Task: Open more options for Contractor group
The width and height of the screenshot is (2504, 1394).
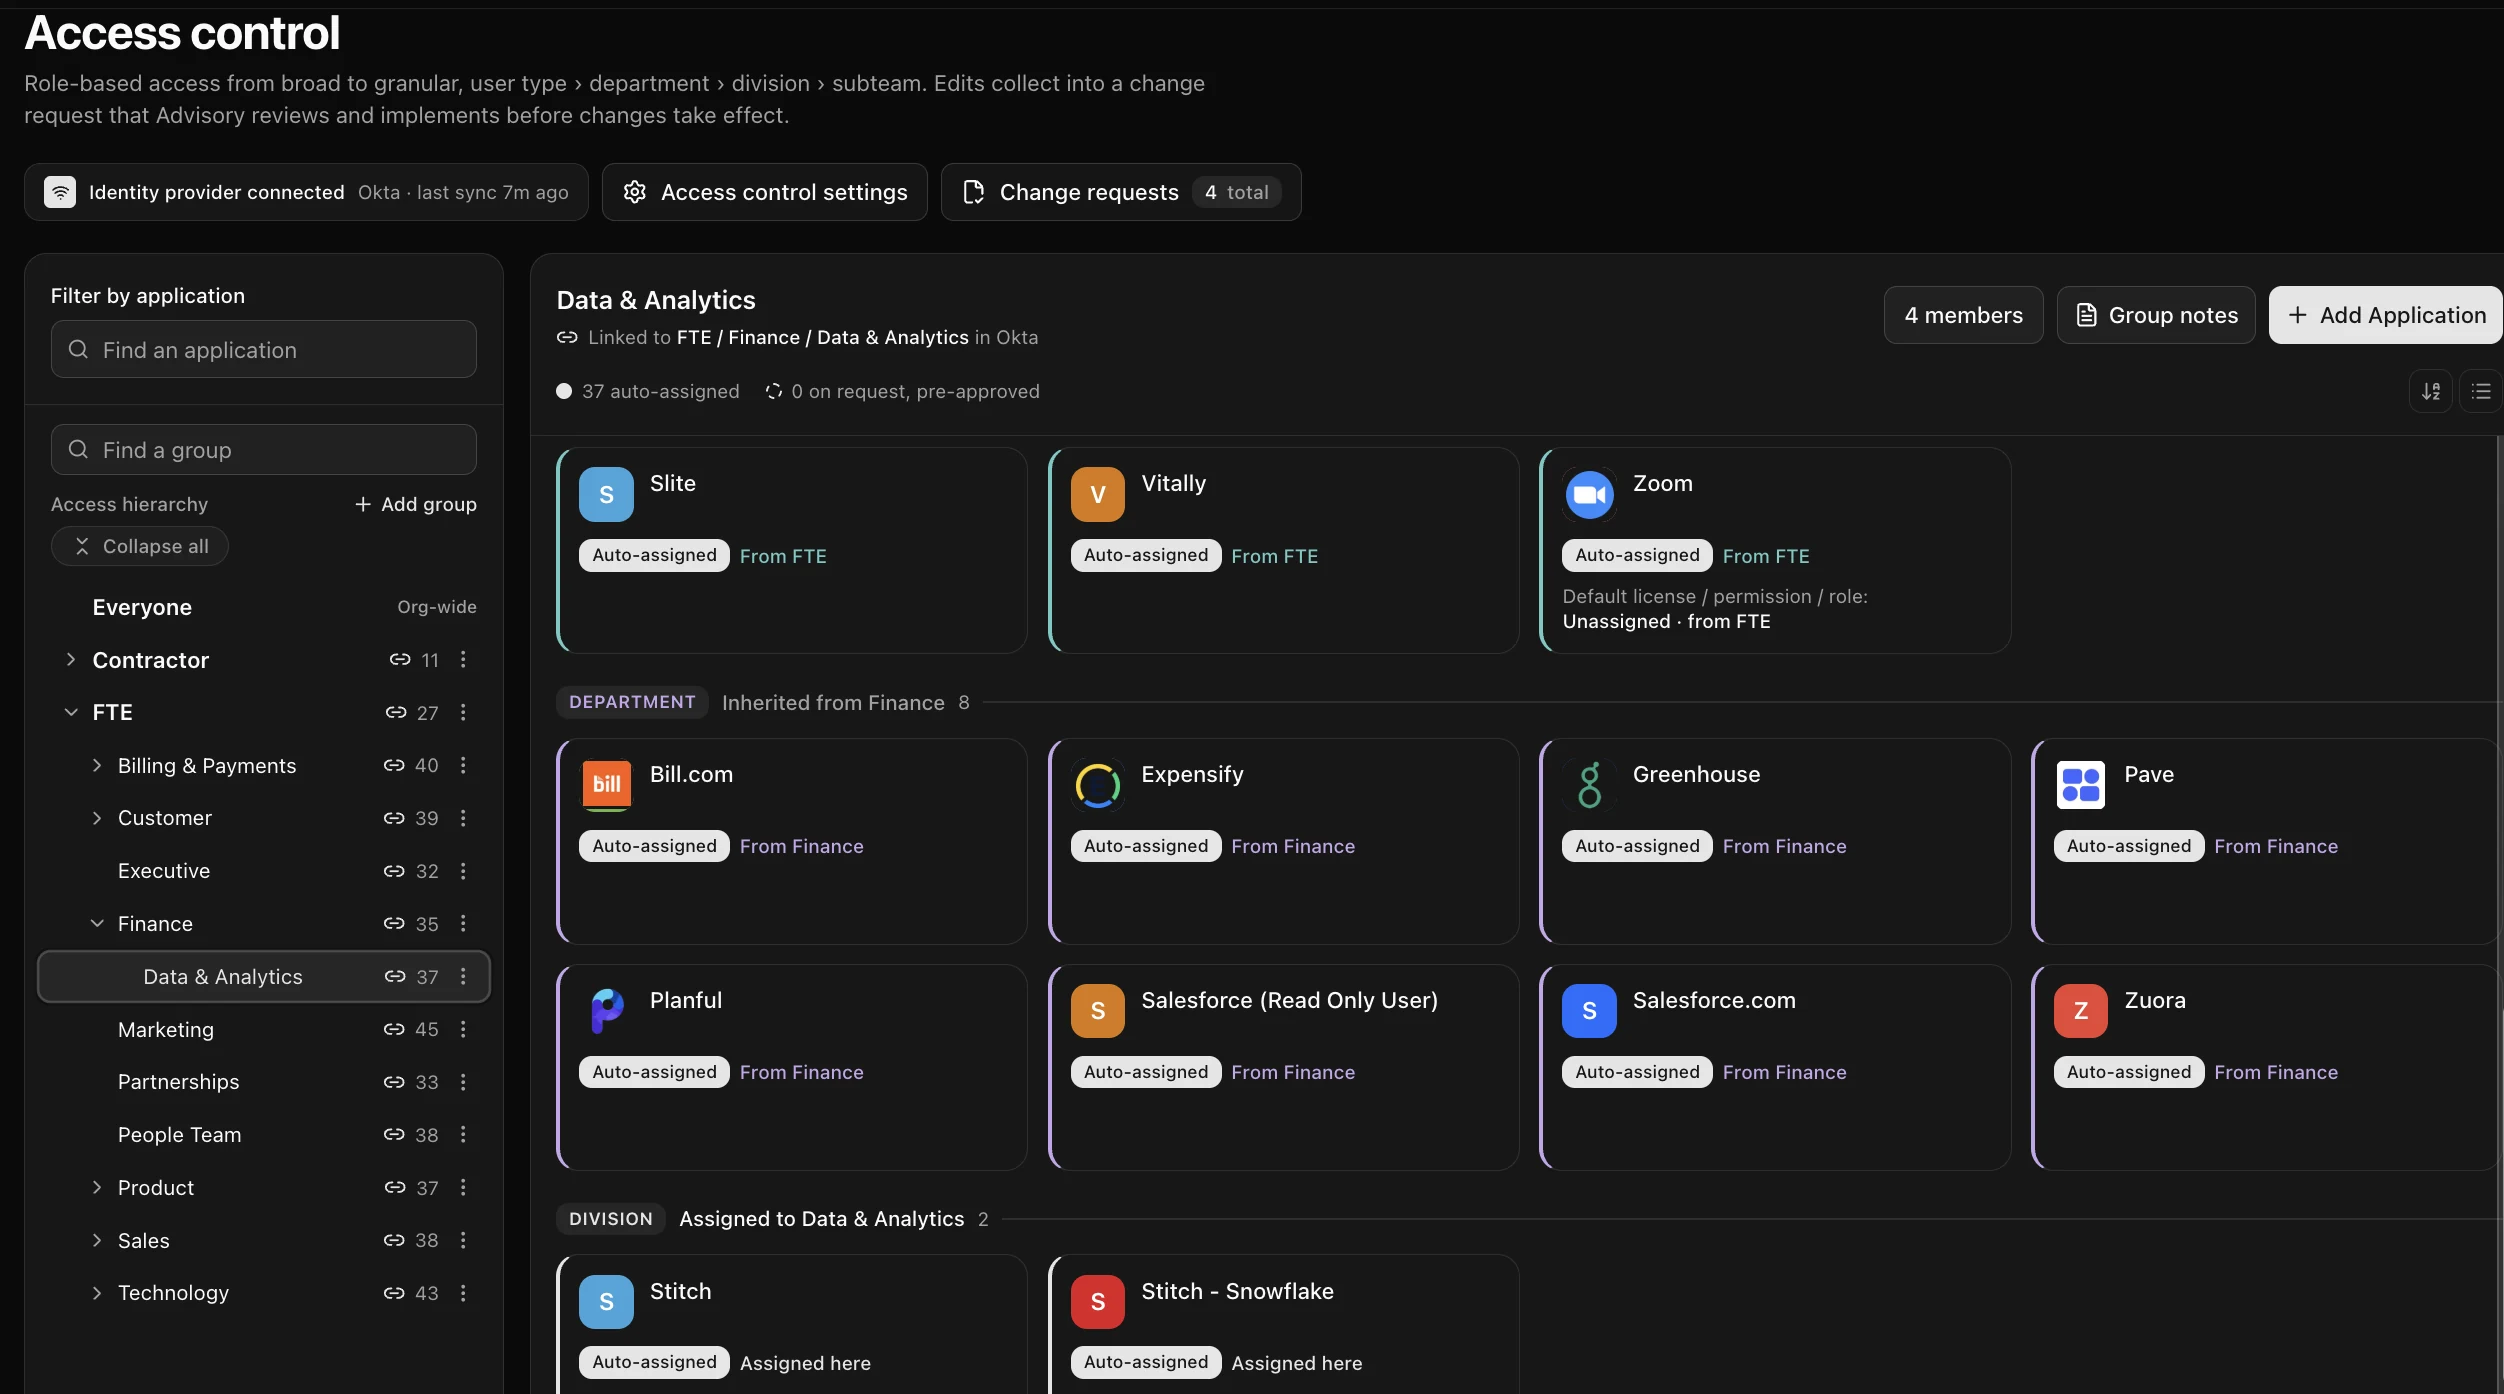Action: click(463, 659)
